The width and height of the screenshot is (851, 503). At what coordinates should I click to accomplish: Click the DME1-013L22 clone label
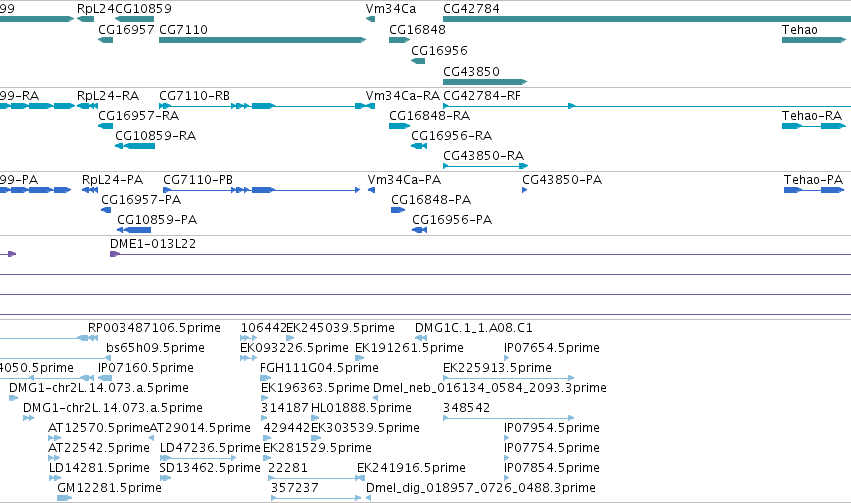[x=153, y=244]
